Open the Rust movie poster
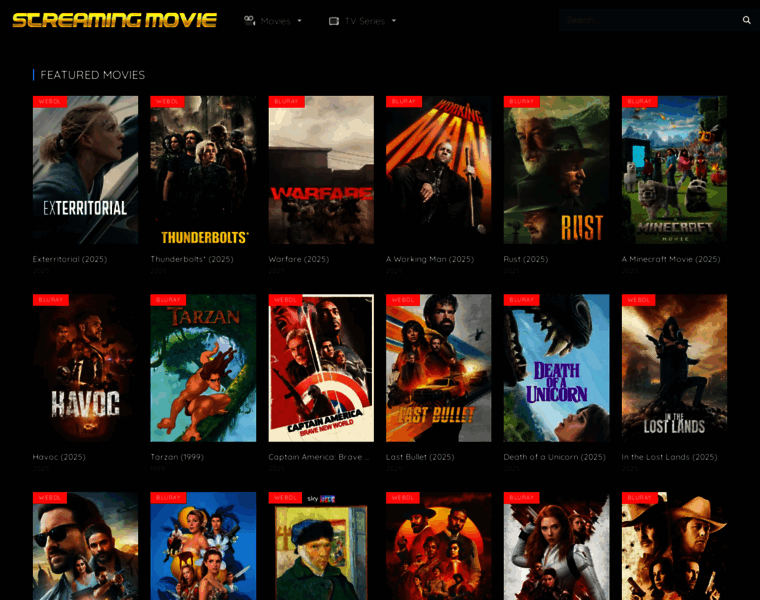This screenshot has width=760, height=600. coord(556,170)
